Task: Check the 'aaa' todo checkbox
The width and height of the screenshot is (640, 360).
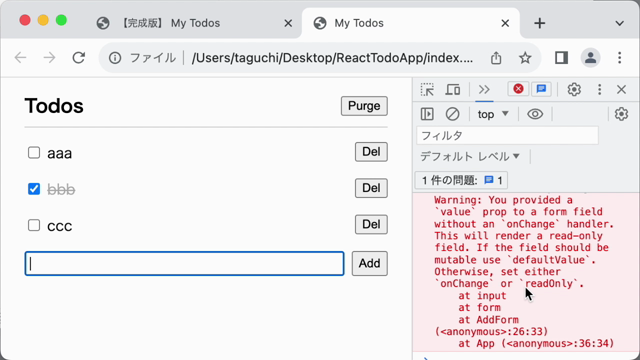Action: (x=34, y=153)
